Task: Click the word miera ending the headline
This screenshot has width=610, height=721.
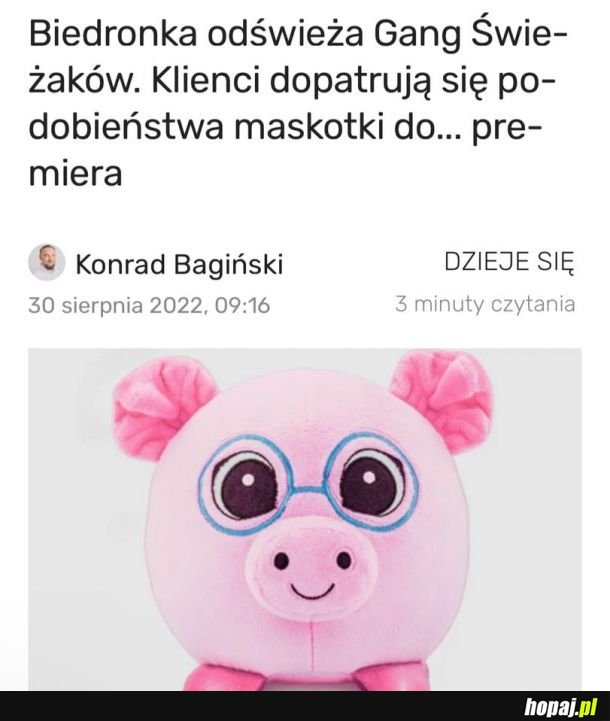Action: 75,174
